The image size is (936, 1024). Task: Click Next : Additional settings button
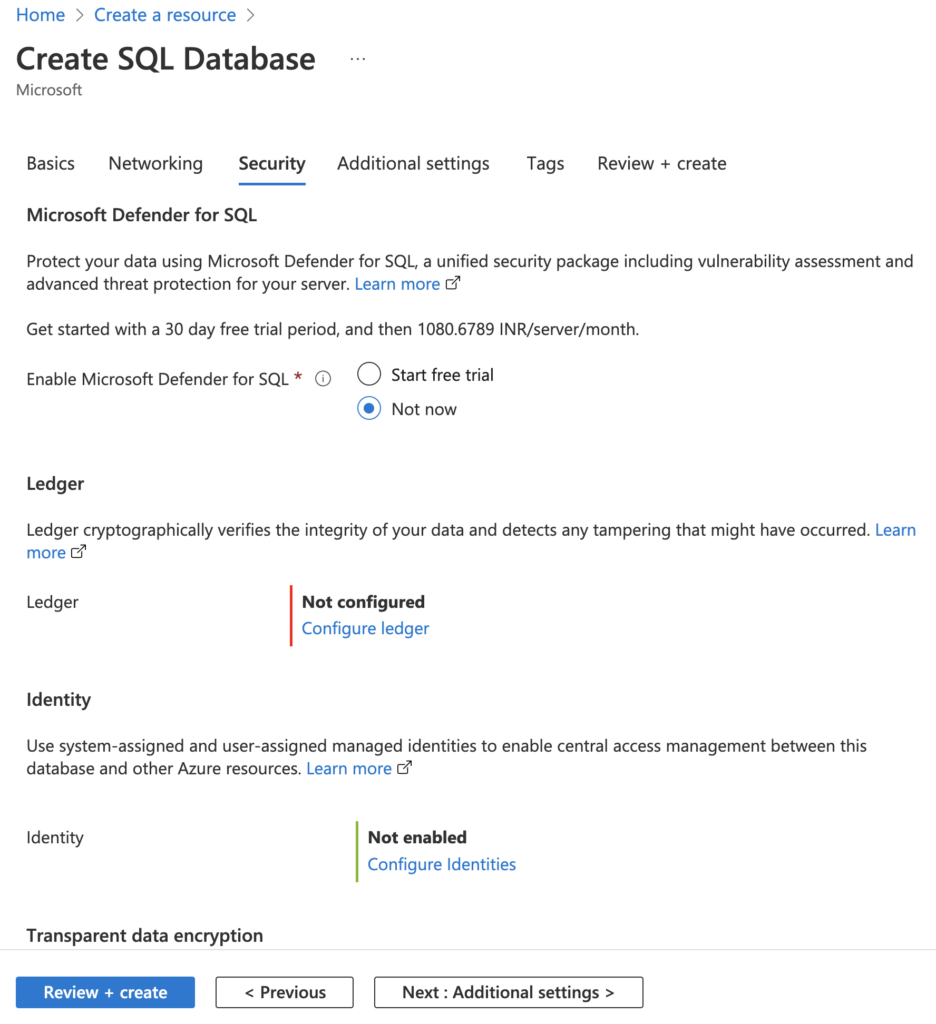tap(508, 992)
